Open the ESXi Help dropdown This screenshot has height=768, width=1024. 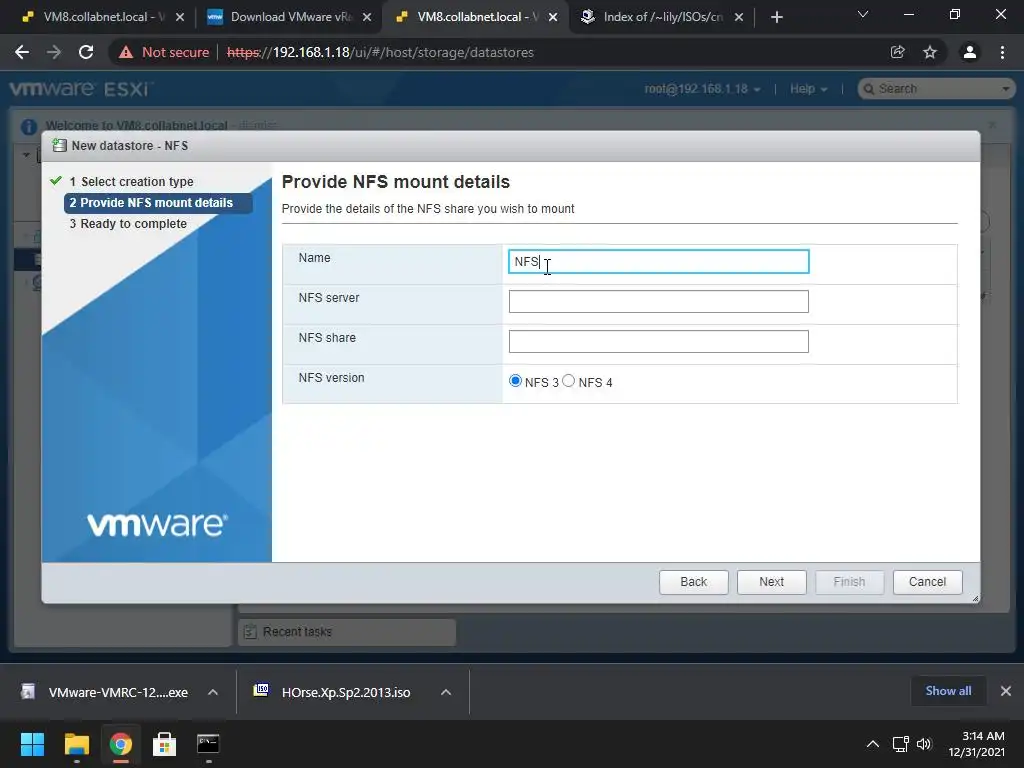[x=808, y=89]
